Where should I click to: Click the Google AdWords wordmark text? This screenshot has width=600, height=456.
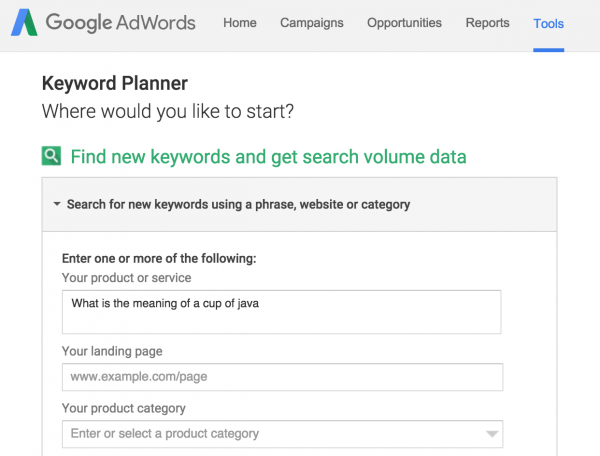tap(121, 23)
